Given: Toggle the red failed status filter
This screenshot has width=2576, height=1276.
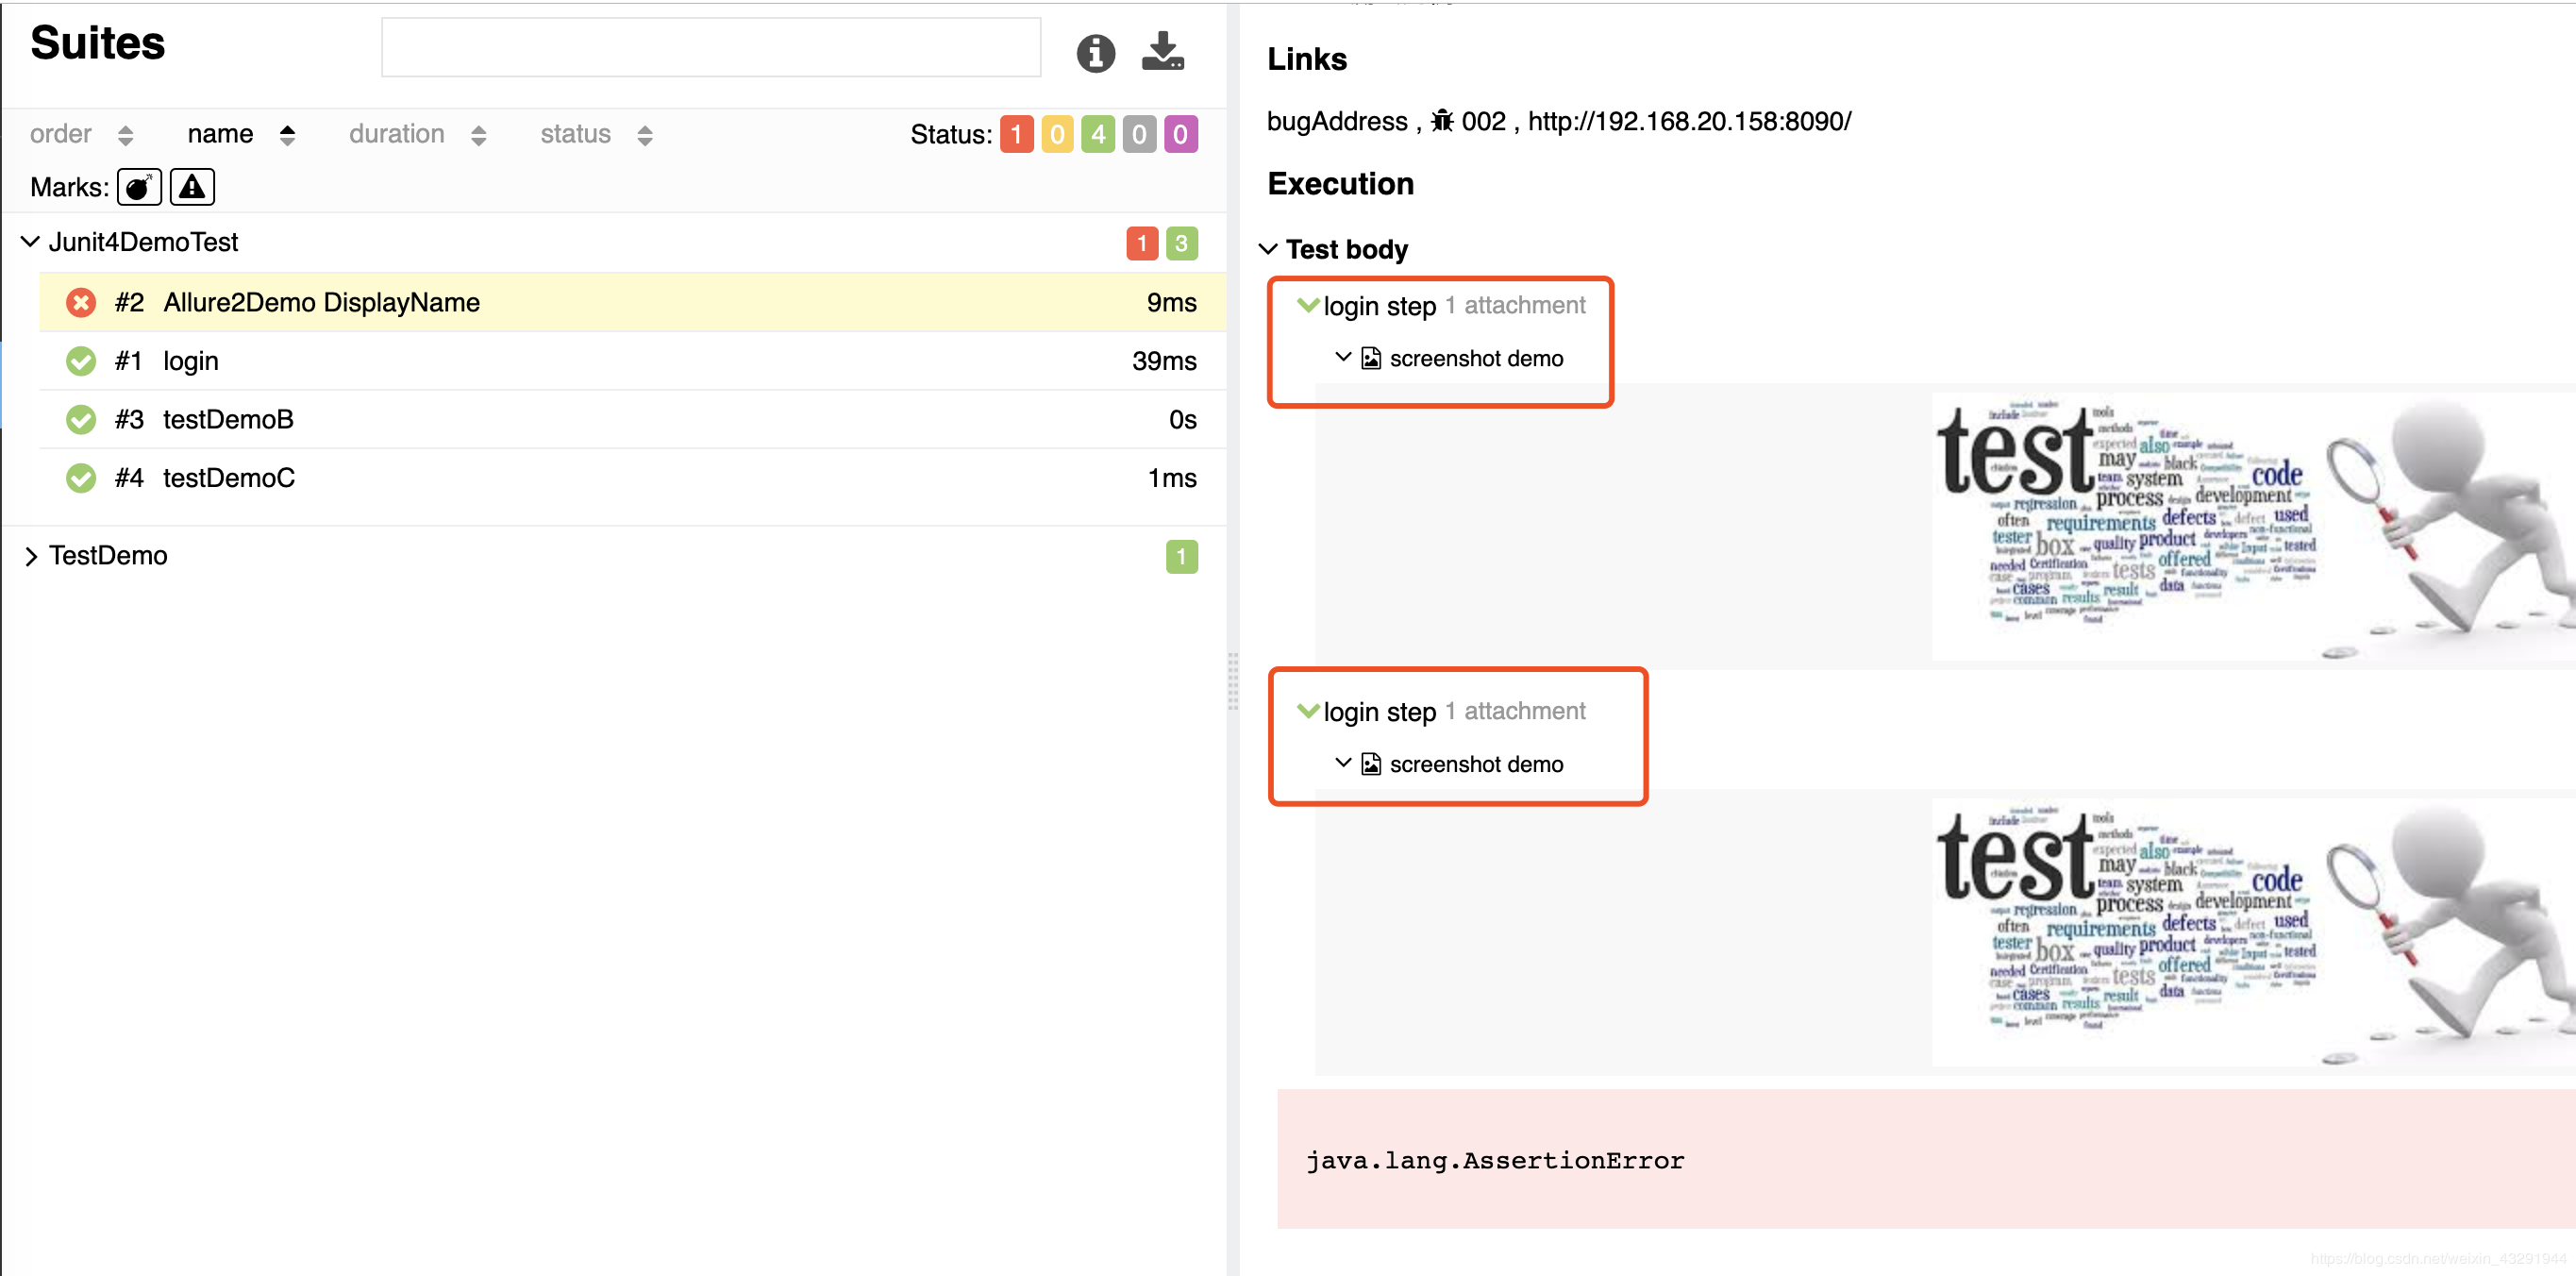Looking at the screenshot, I should [x=1016, y=134].
